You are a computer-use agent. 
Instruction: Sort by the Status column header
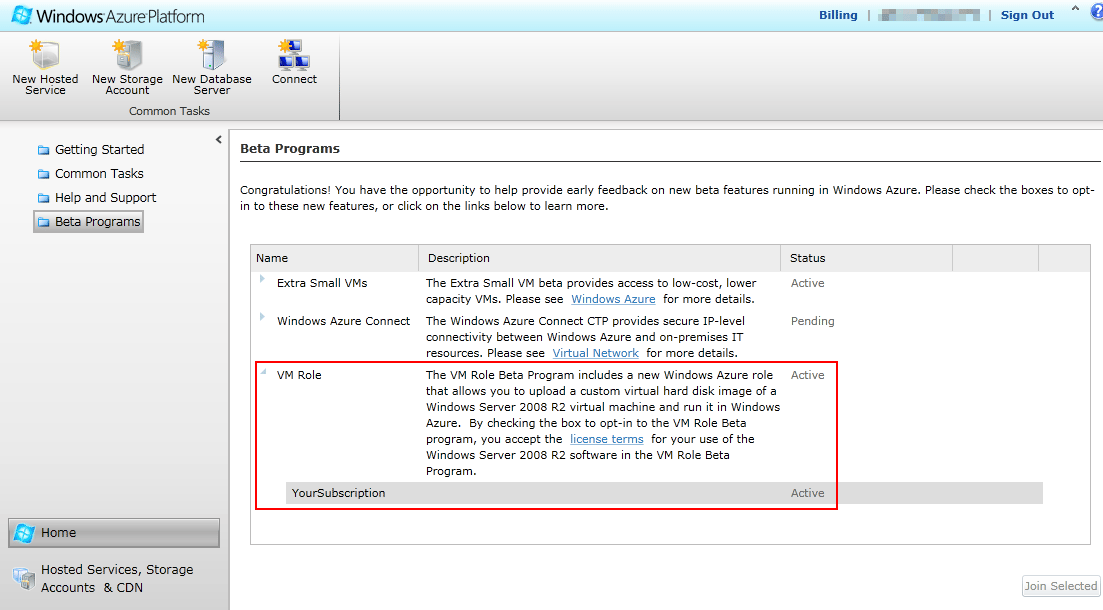coord(867,258)
